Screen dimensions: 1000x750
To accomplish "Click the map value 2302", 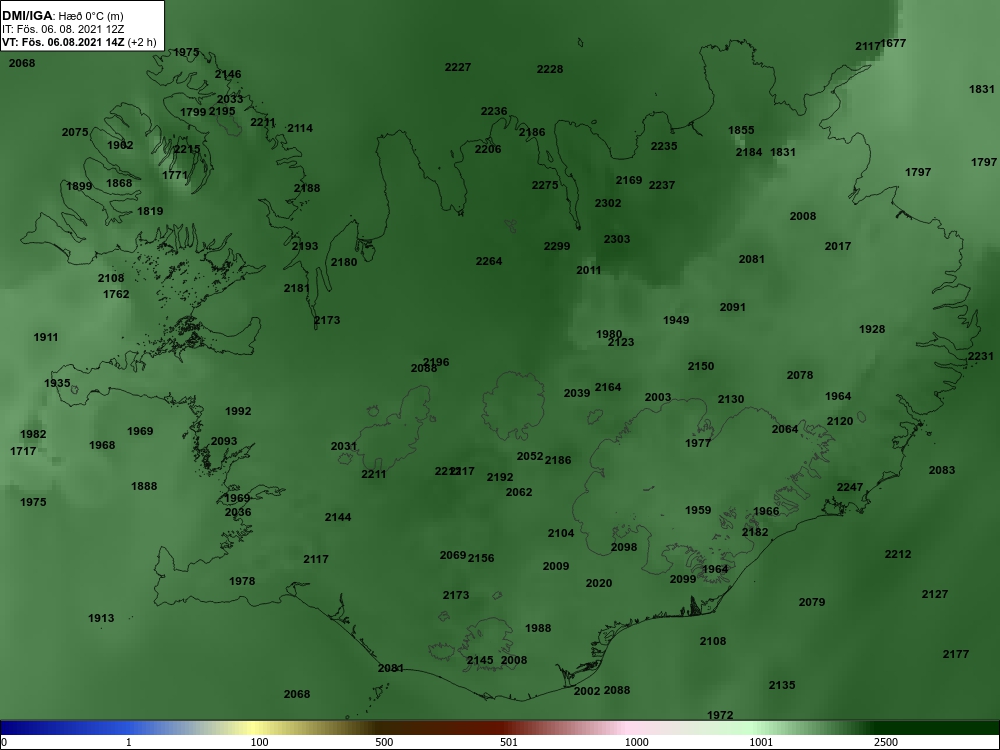I will pos(608,203).
